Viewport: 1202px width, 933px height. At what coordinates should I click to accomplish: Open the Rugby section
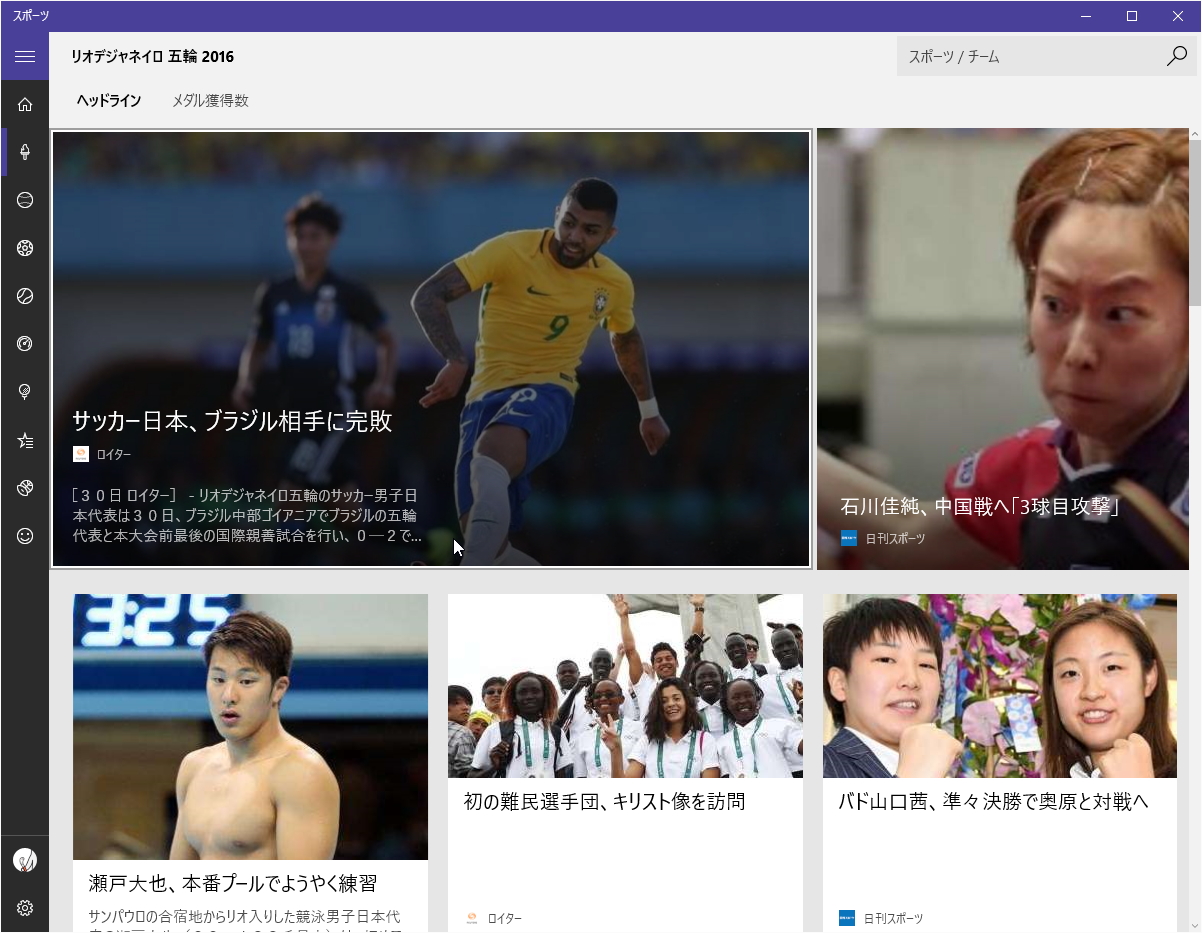pyautogui.click(x=25, y=488)
